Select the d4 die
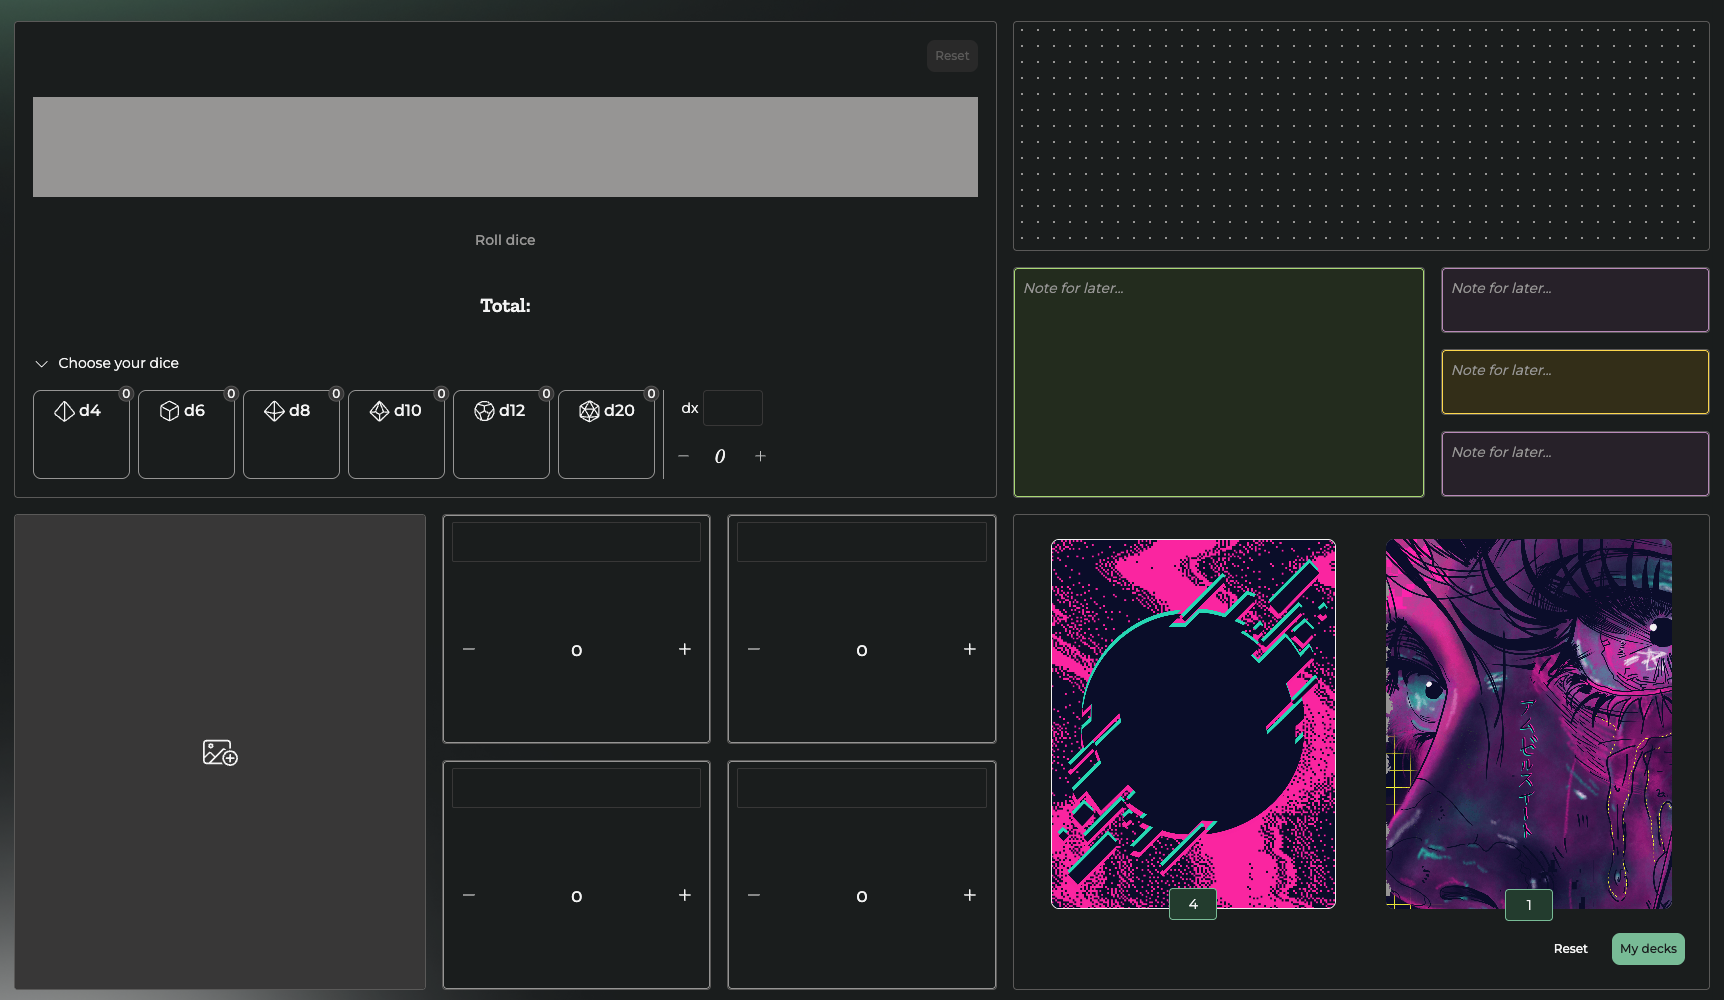 click(81, 434)
